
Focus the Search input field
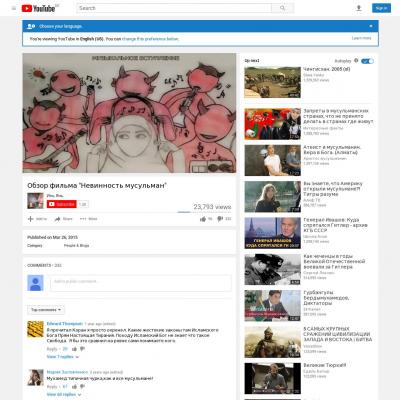click(174, 8)
